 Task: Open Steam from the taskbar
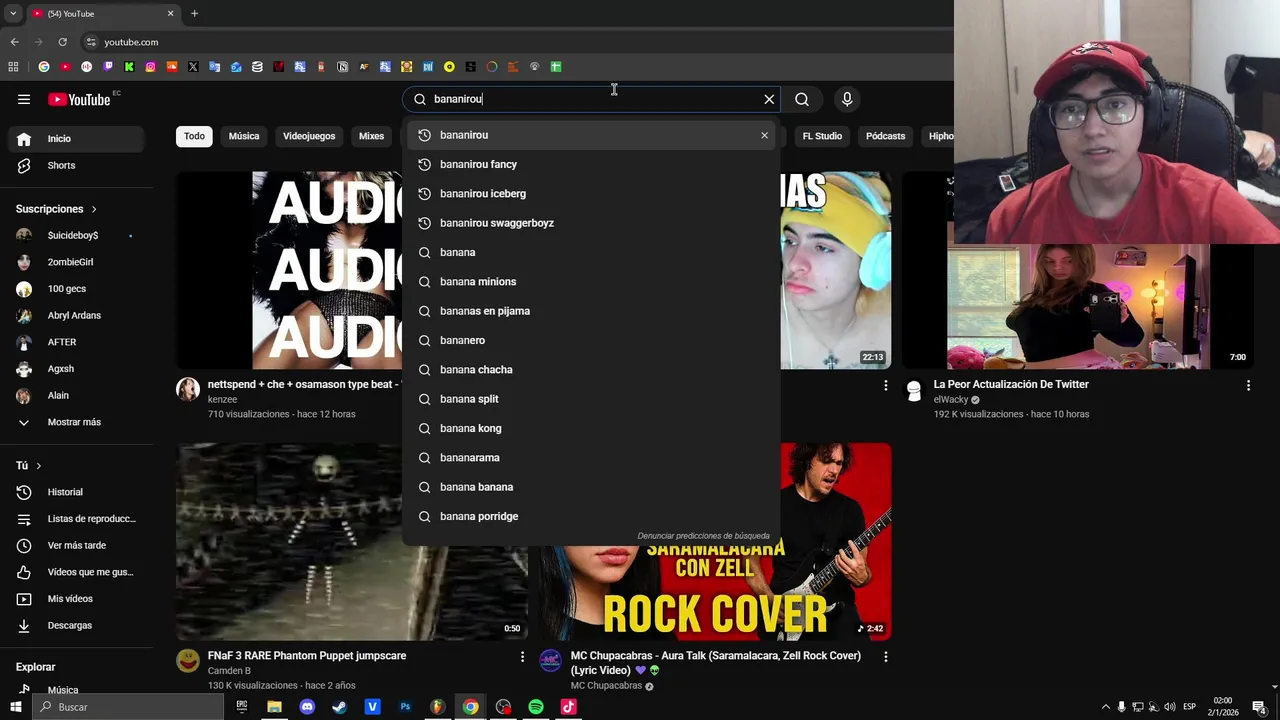(339, 707)
